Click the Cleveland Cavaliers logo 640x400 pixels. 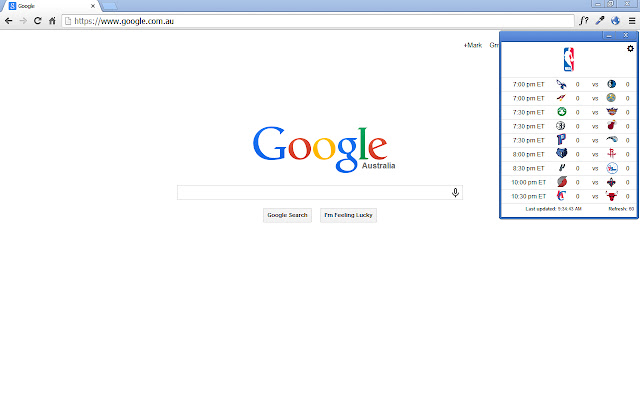pos(562,98)
